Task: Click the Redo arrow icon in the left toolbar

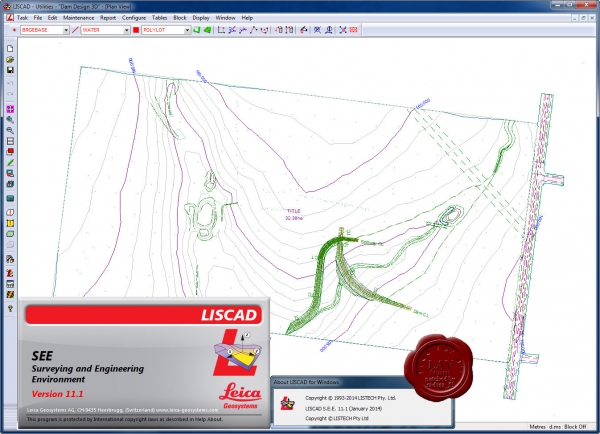Action: click(x=10, y=94)
